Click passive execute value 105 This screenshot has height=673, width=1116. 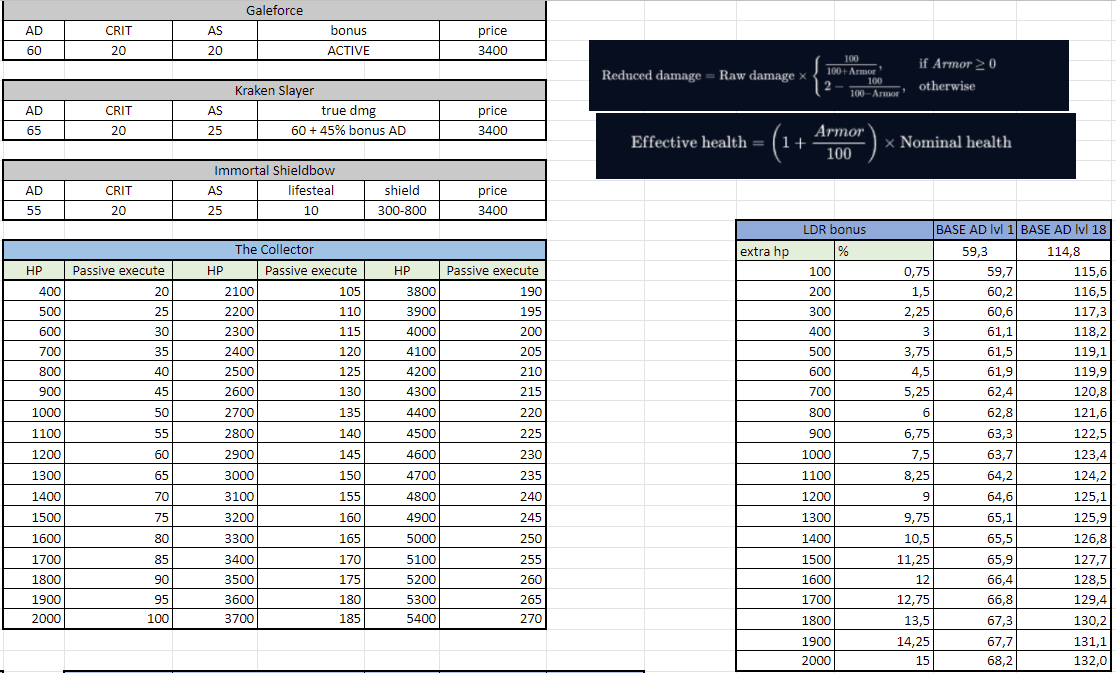[x=310, y=291]
